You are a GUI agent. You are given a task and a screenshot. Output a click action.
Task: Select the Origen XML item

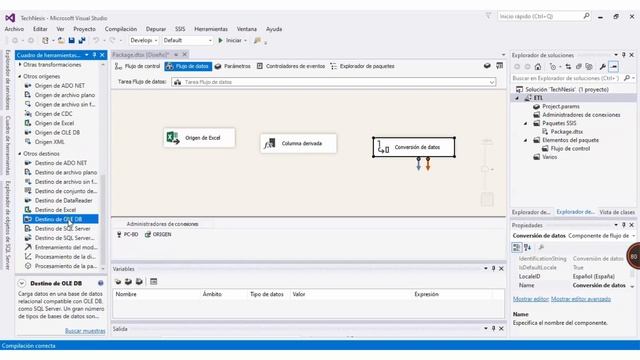[49, 142]
